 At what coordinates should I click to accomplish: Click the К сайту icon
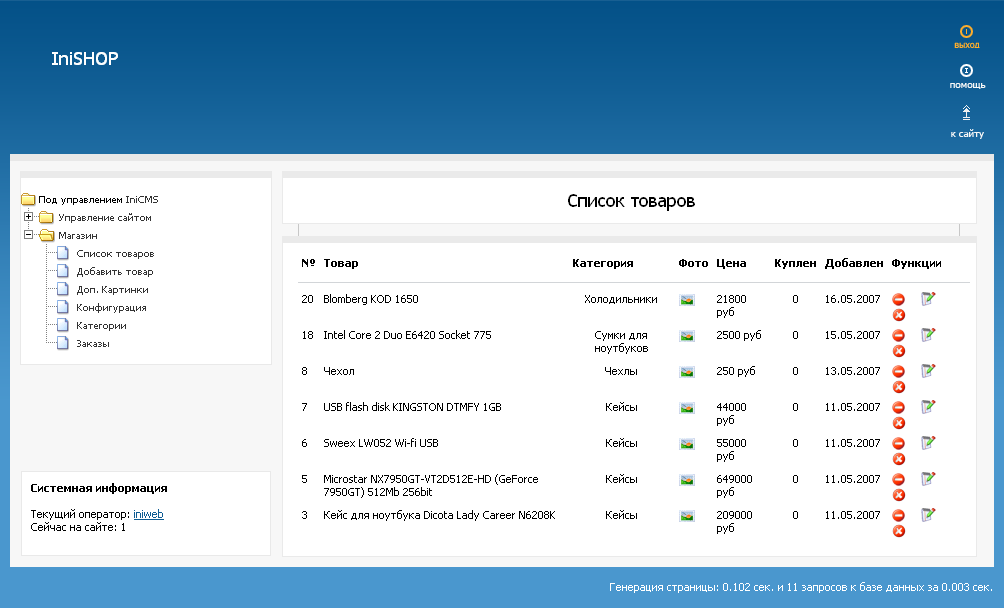966,112
